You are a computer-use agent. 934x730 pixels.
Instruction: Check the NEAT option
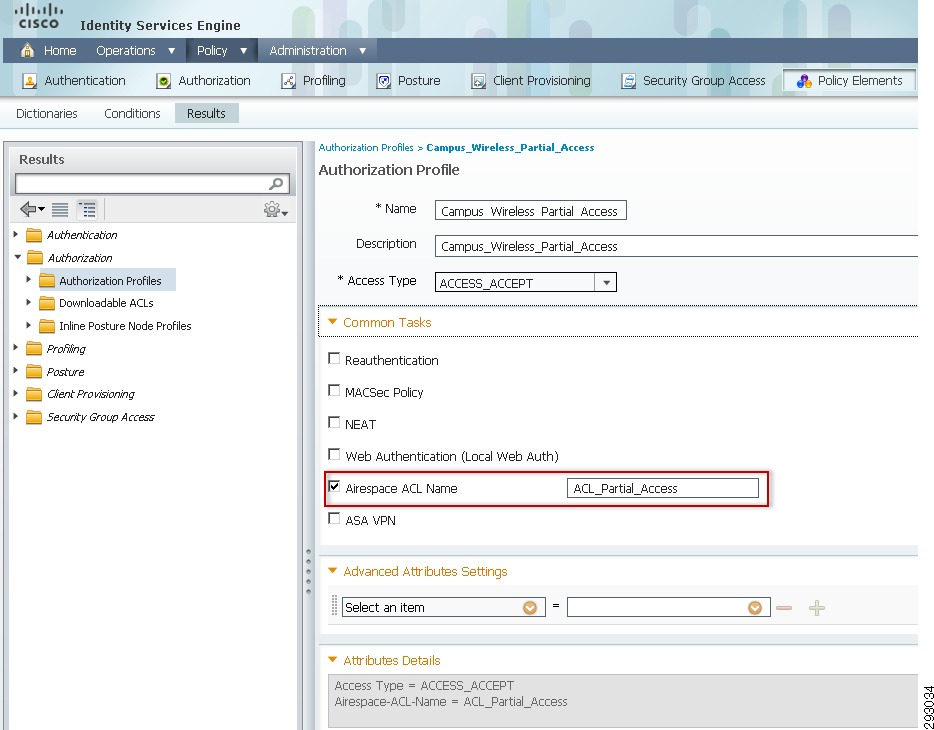pos(334,422)
